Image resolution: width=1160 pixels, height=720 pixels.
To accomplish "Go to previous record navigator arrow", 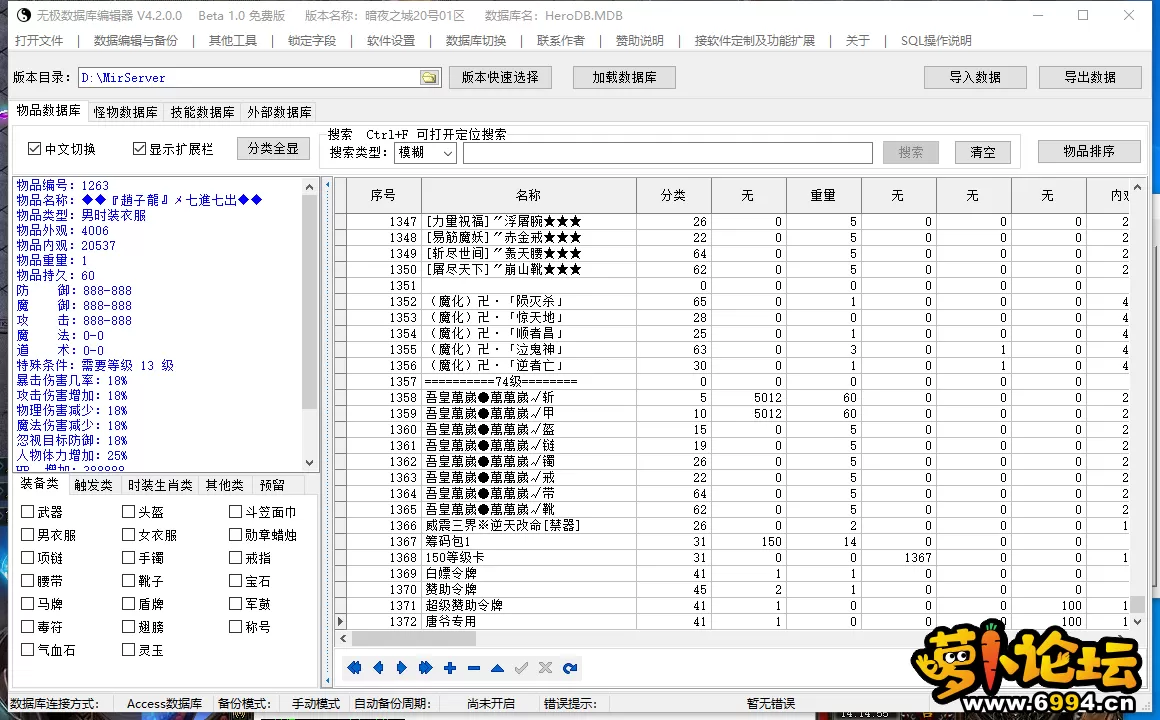I will point(378,668).
